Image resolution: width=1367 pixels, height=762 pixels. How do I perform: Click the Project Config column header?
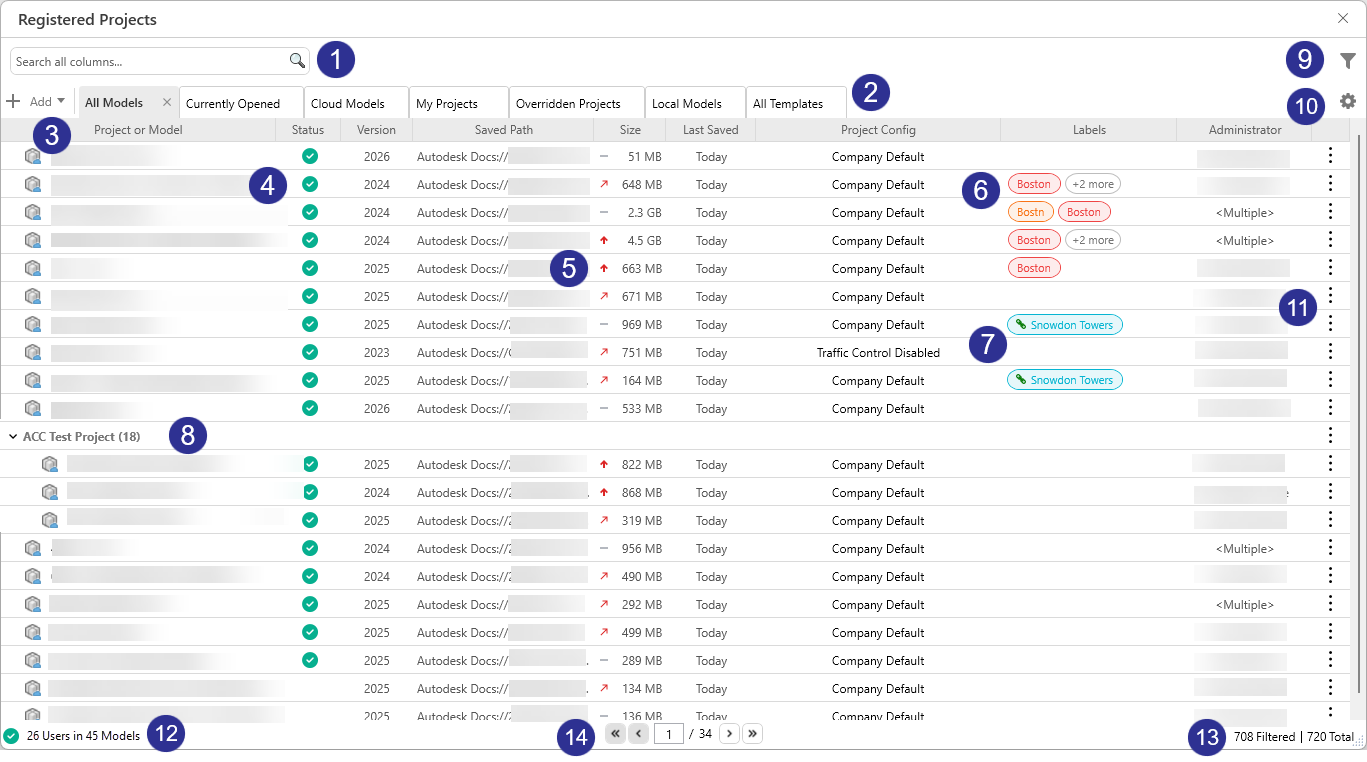(x=878, y=130)
